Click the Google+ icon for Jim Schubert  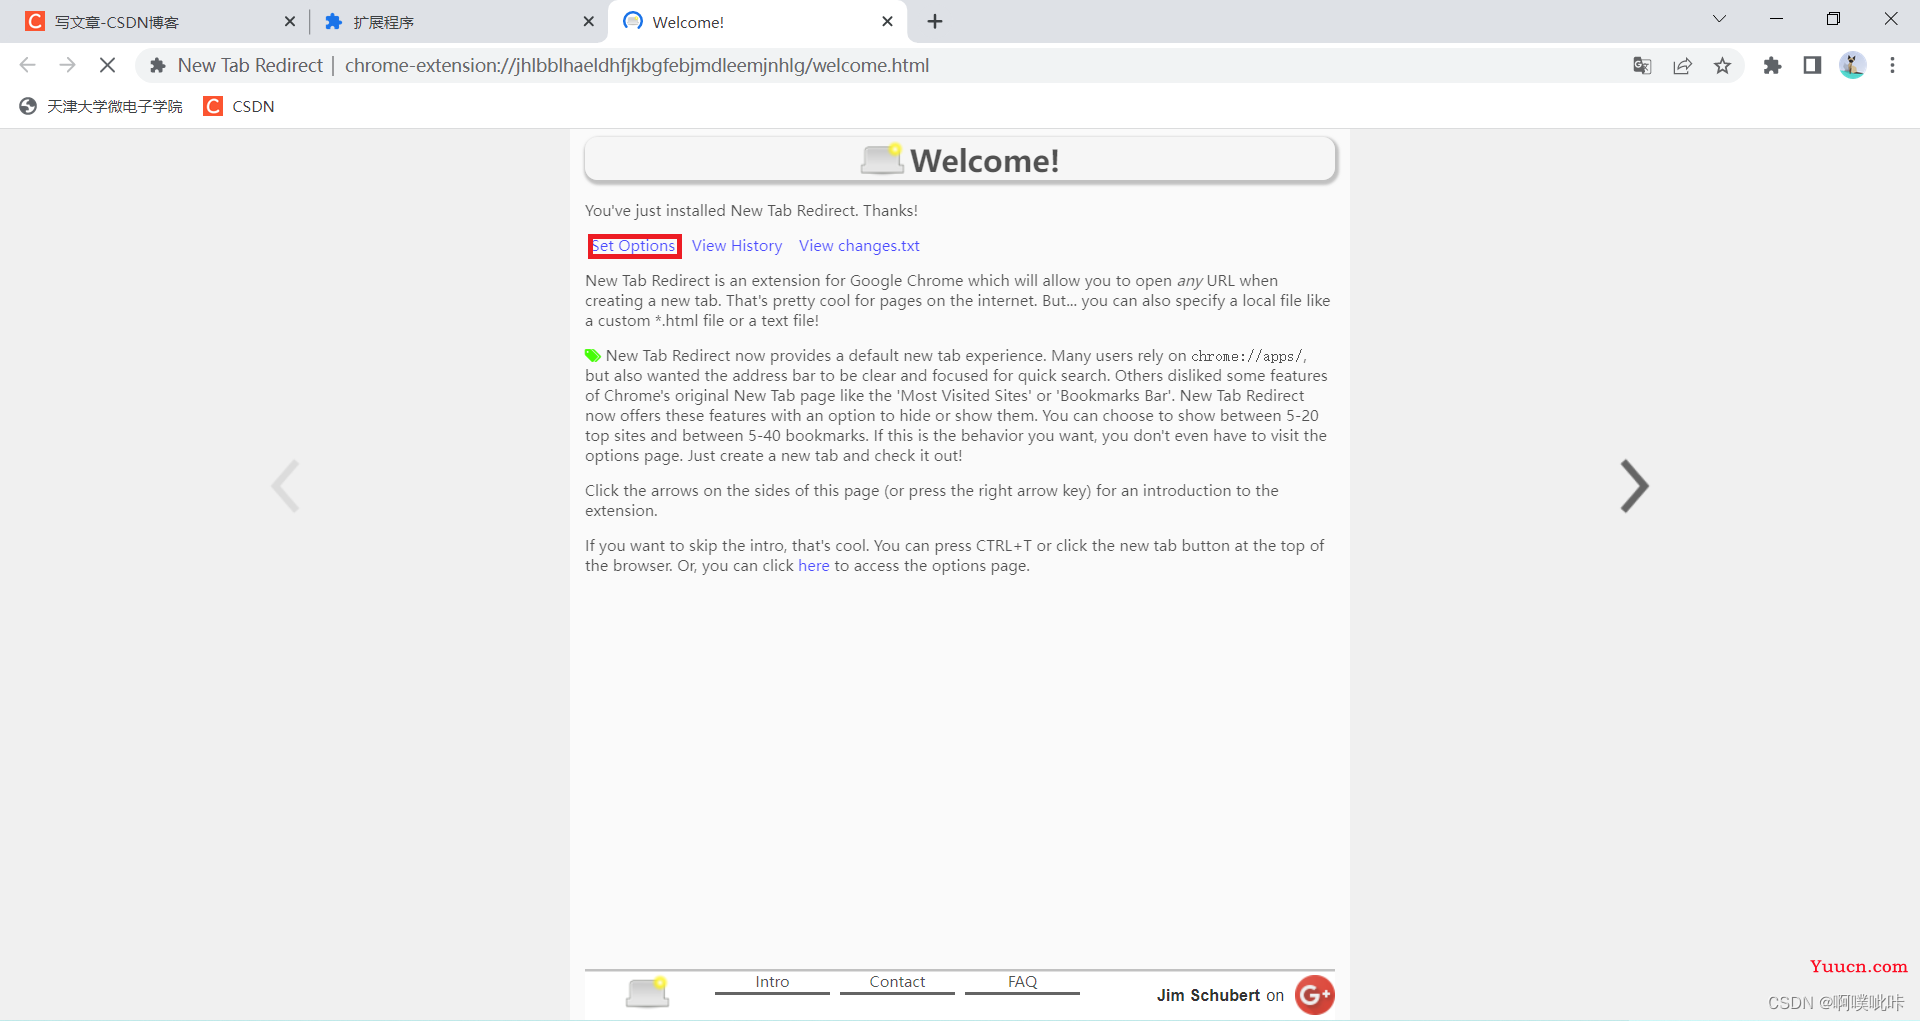coord(1314,995)
